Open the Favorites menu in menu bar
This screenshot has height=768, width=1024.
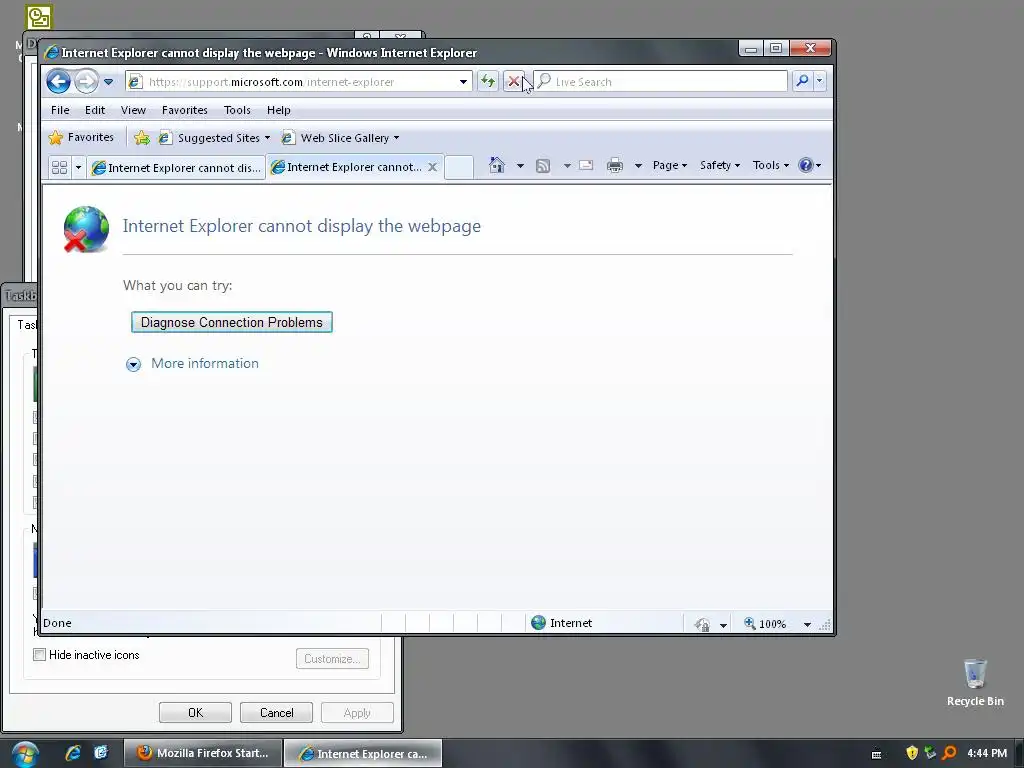(x=185, y=110)
